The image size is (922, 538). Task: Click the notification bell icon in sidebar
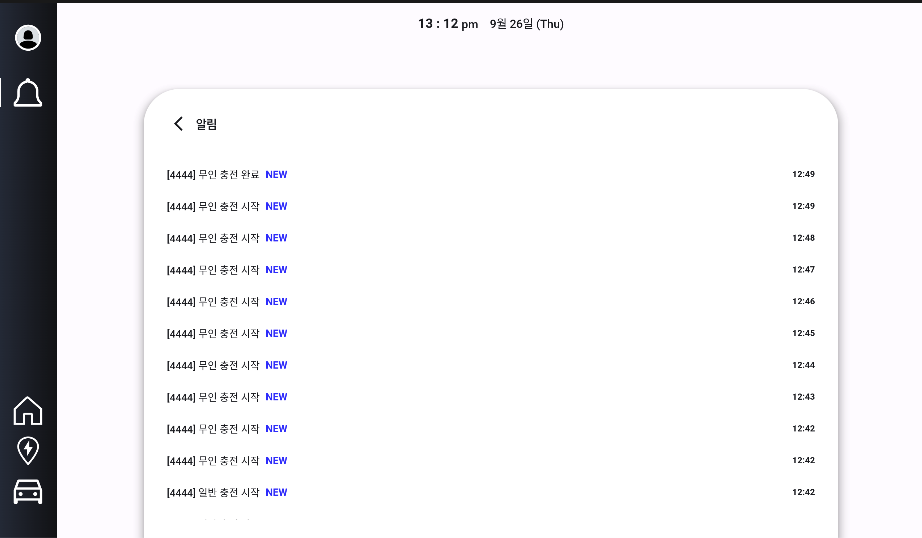tap(28, 92)
